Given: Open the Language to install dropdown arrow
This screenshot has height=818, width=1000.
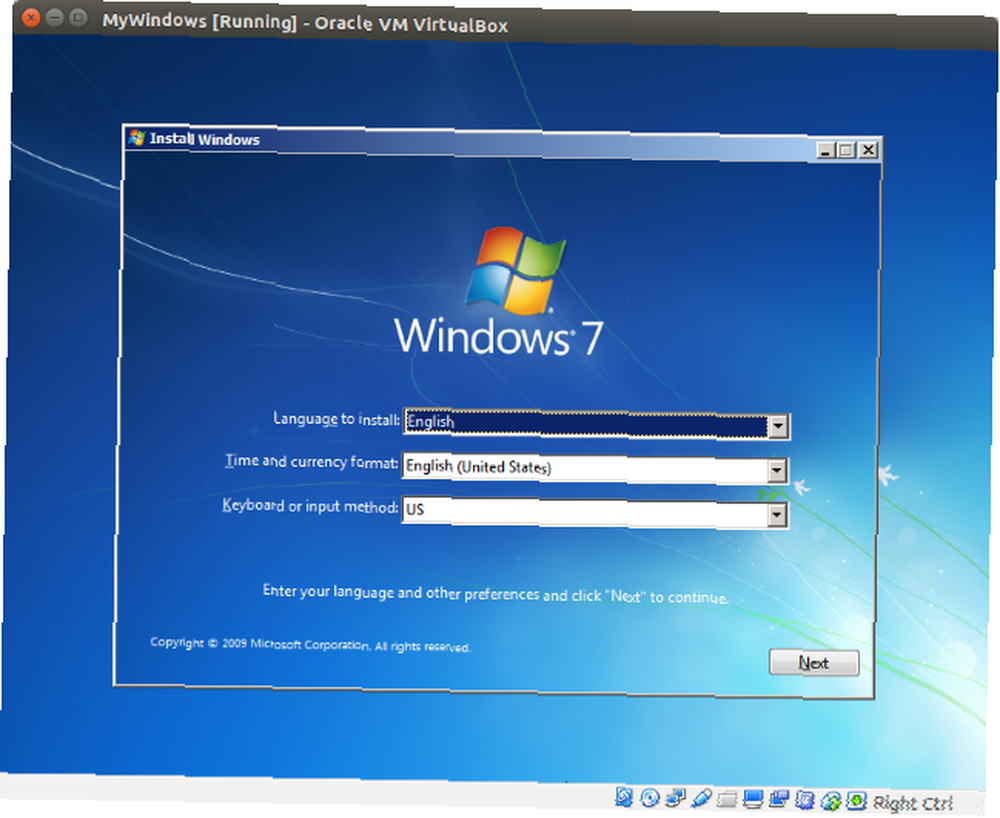Looking at the screenshot, I should coord(779,427).
